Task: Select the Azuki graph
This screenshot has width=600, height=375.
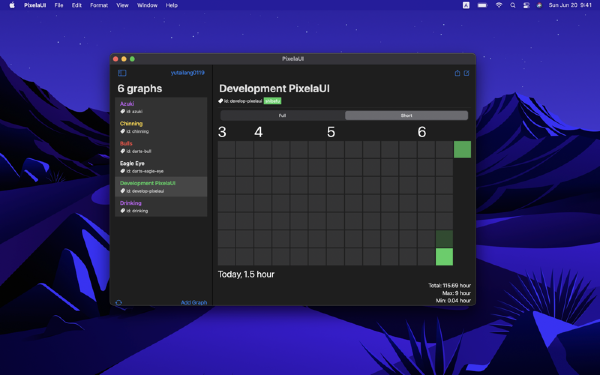Action: tap(161, 107)
